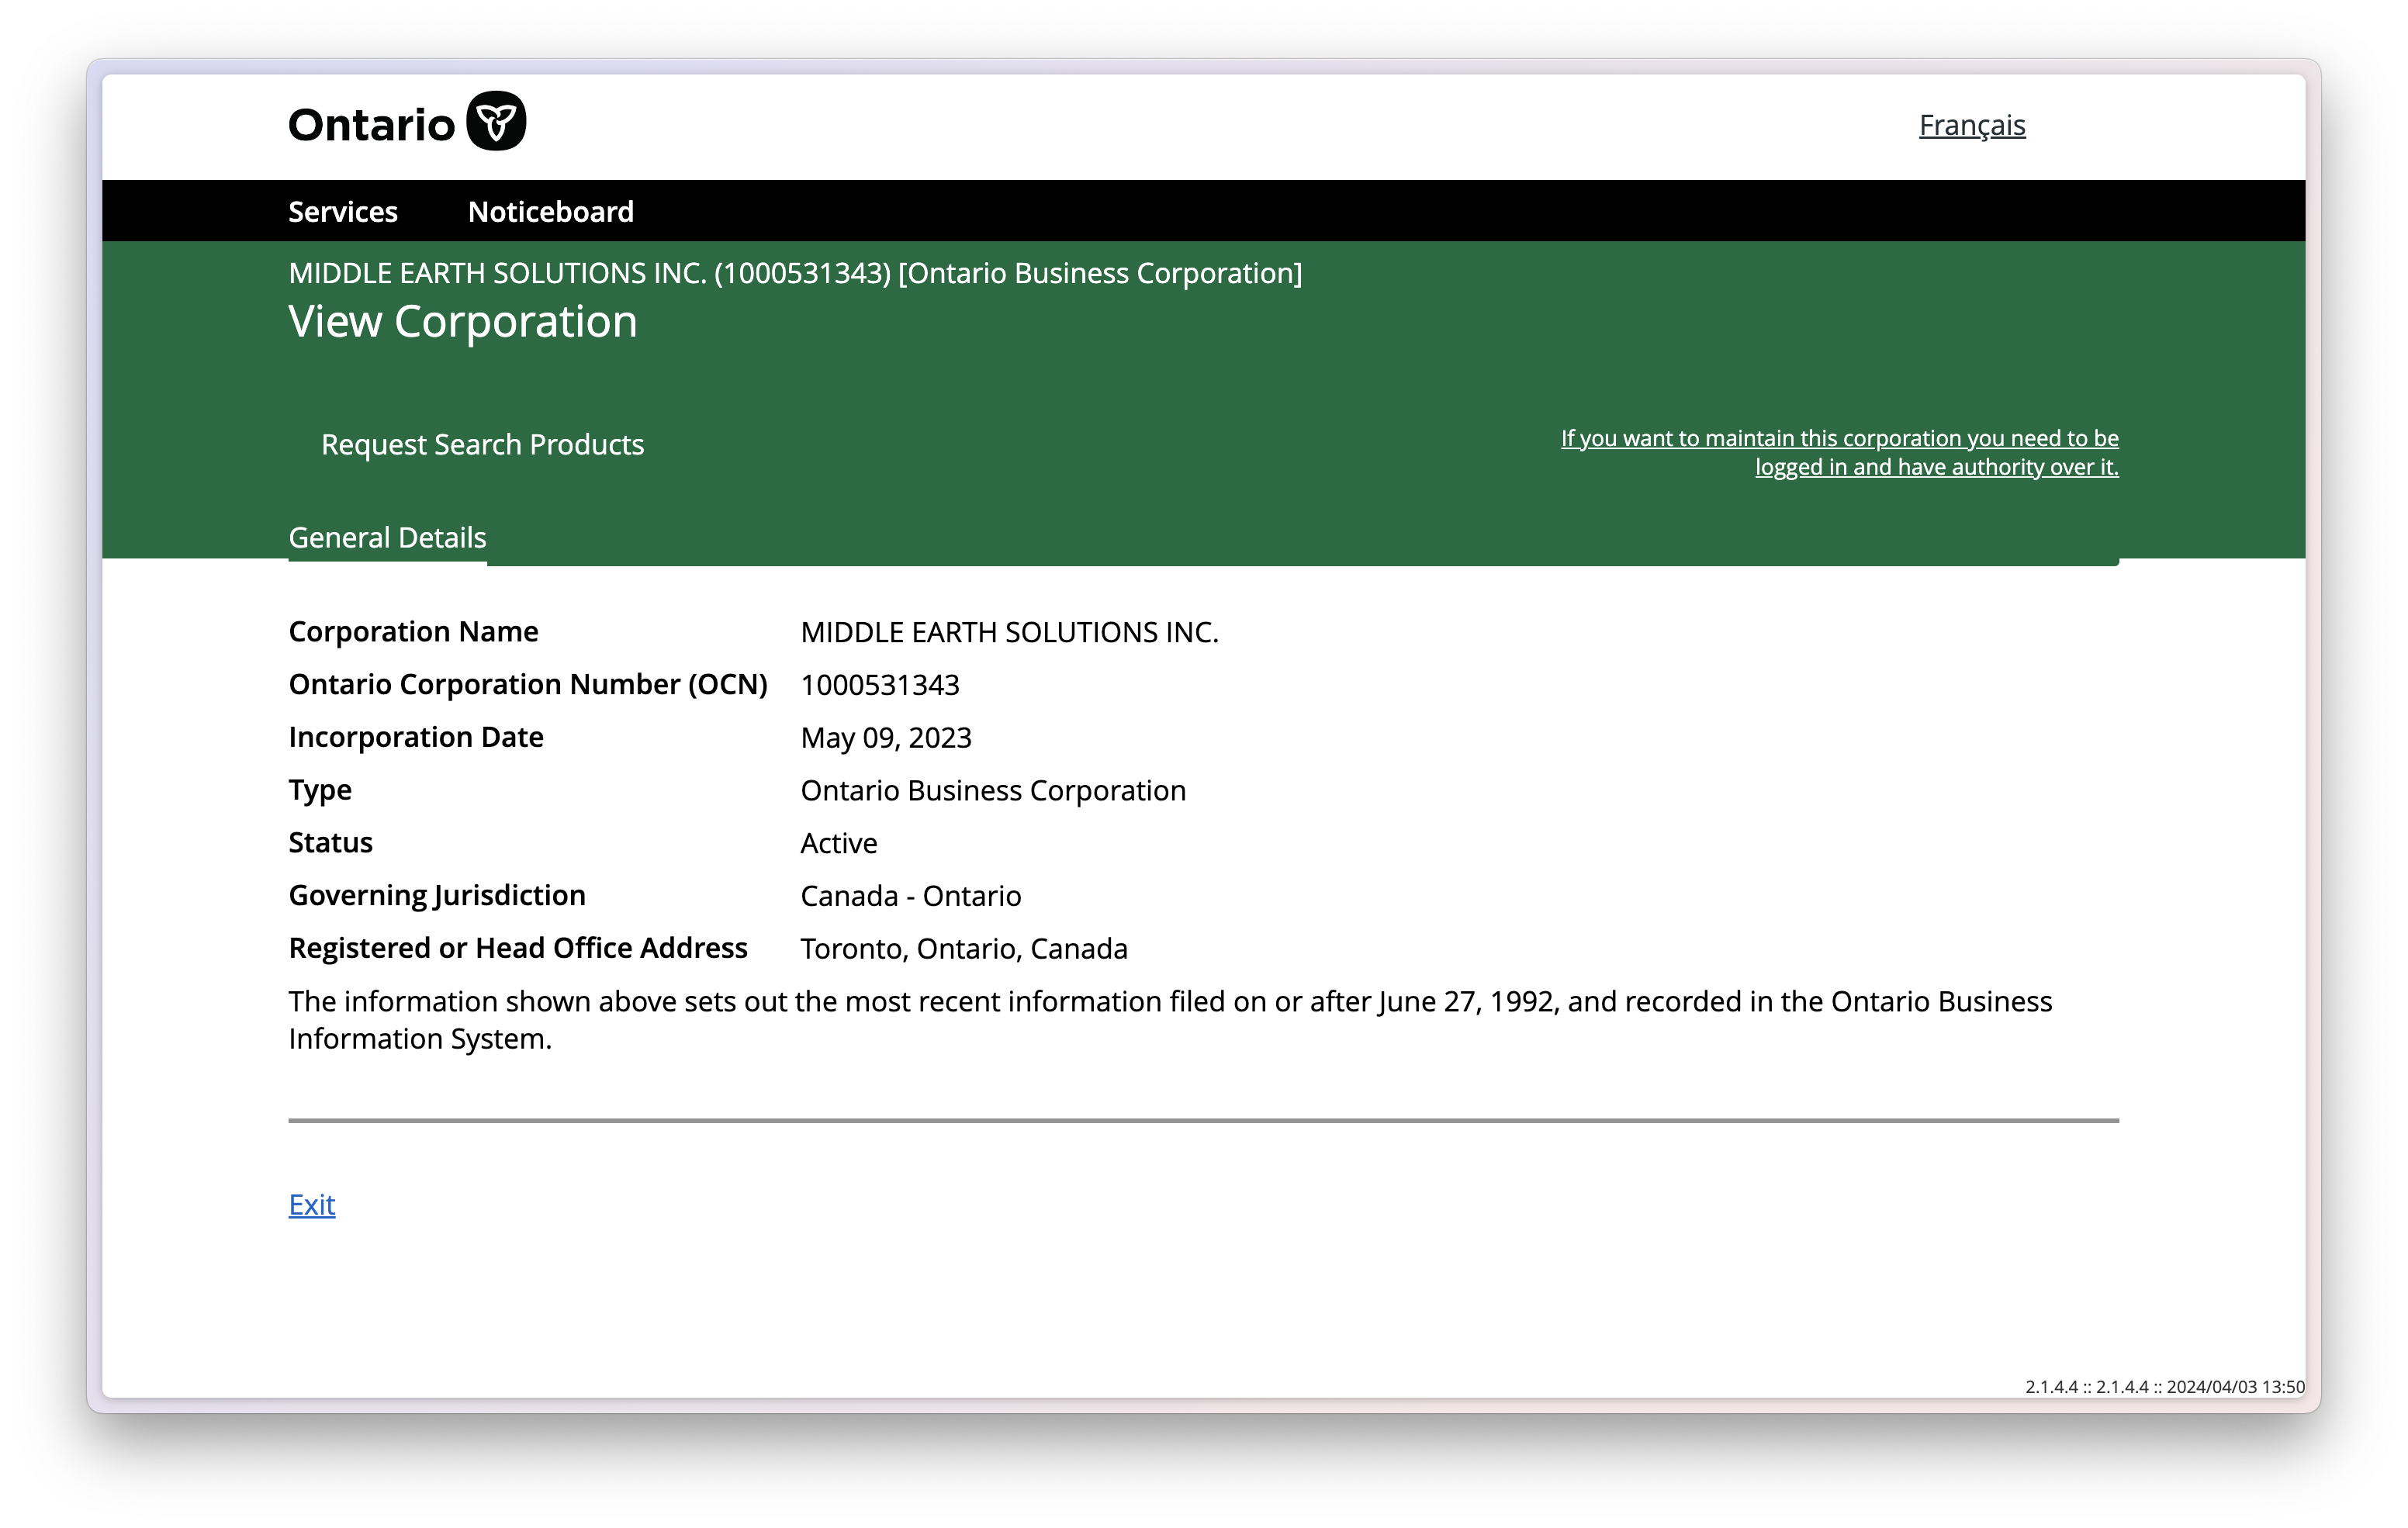
Task: Click Request Search Products
Action: pos(482,444)
